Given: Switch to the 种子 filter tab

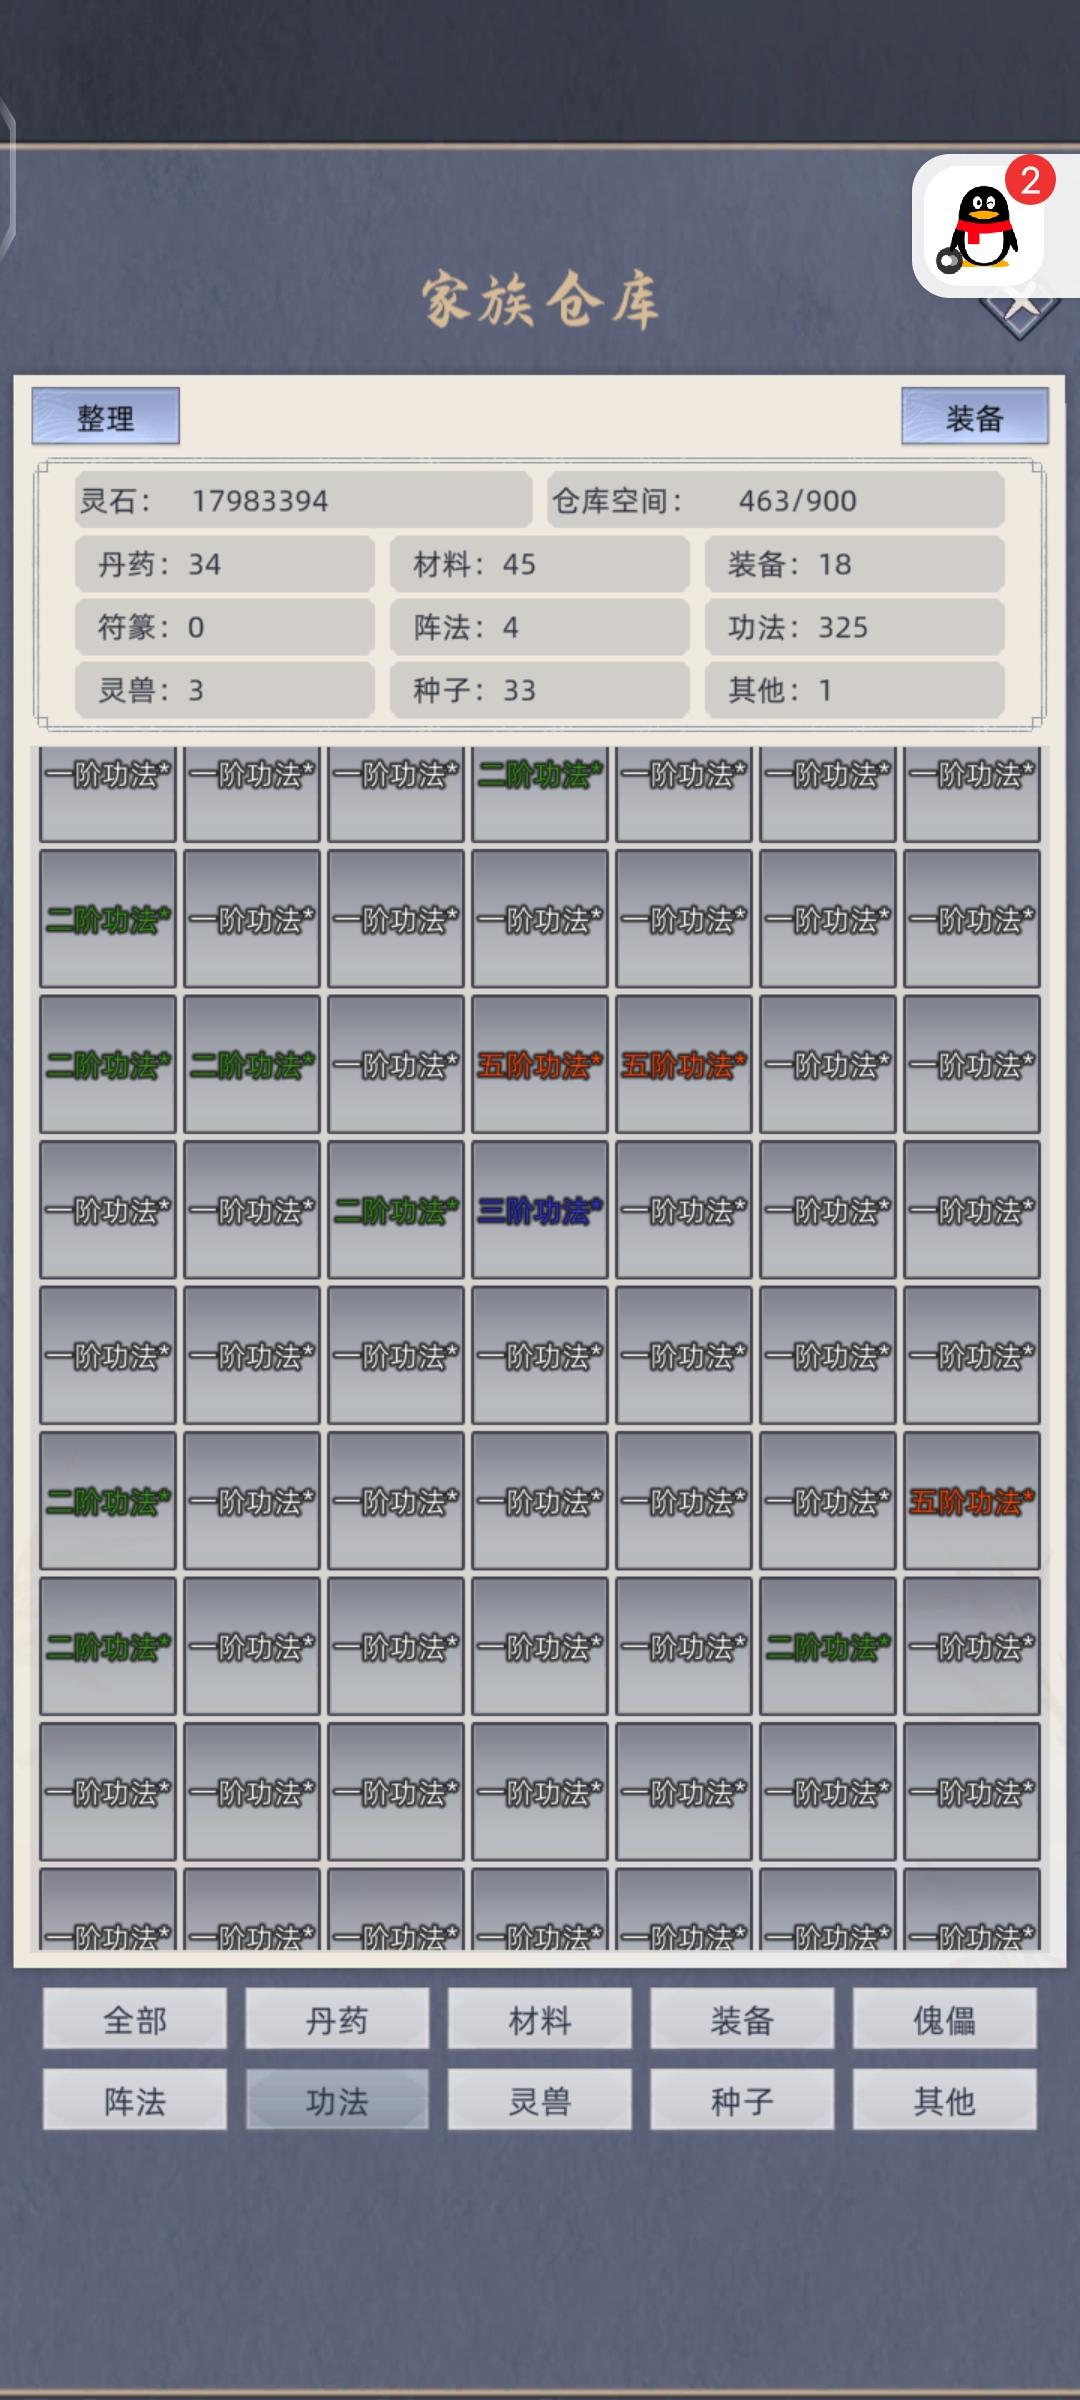Looking at the screenshot, I should (x=742, y=2100).
